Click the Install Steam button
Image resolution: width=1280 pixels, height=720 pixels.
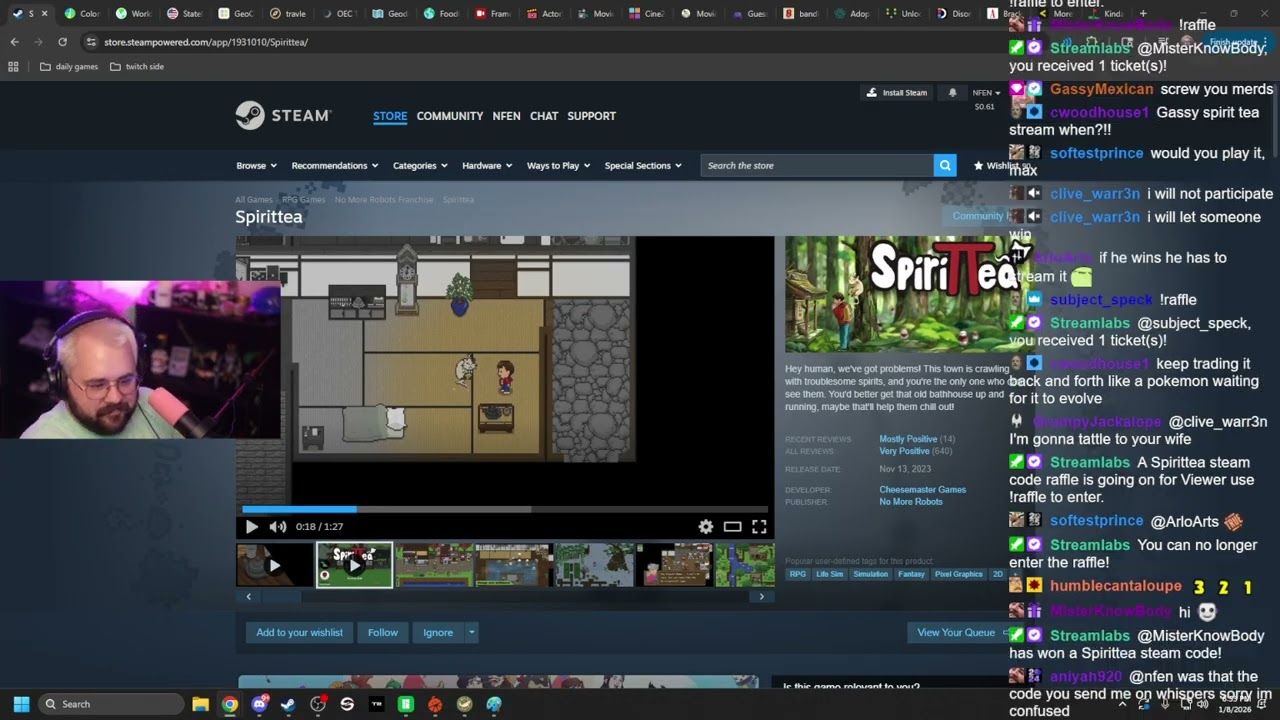click(x=897, y=93)
